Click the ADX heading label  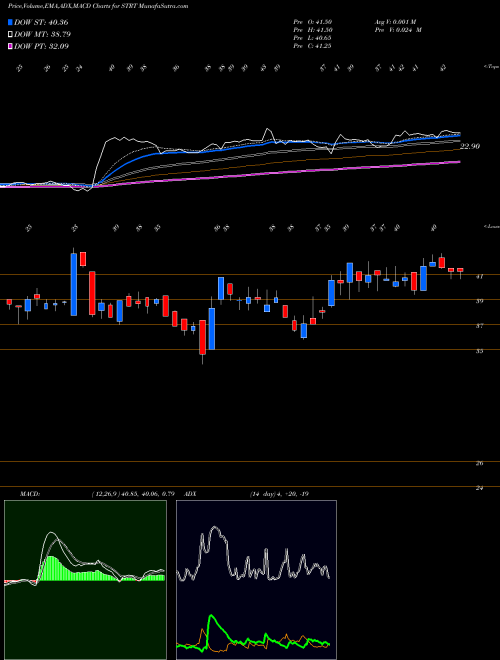189,494
